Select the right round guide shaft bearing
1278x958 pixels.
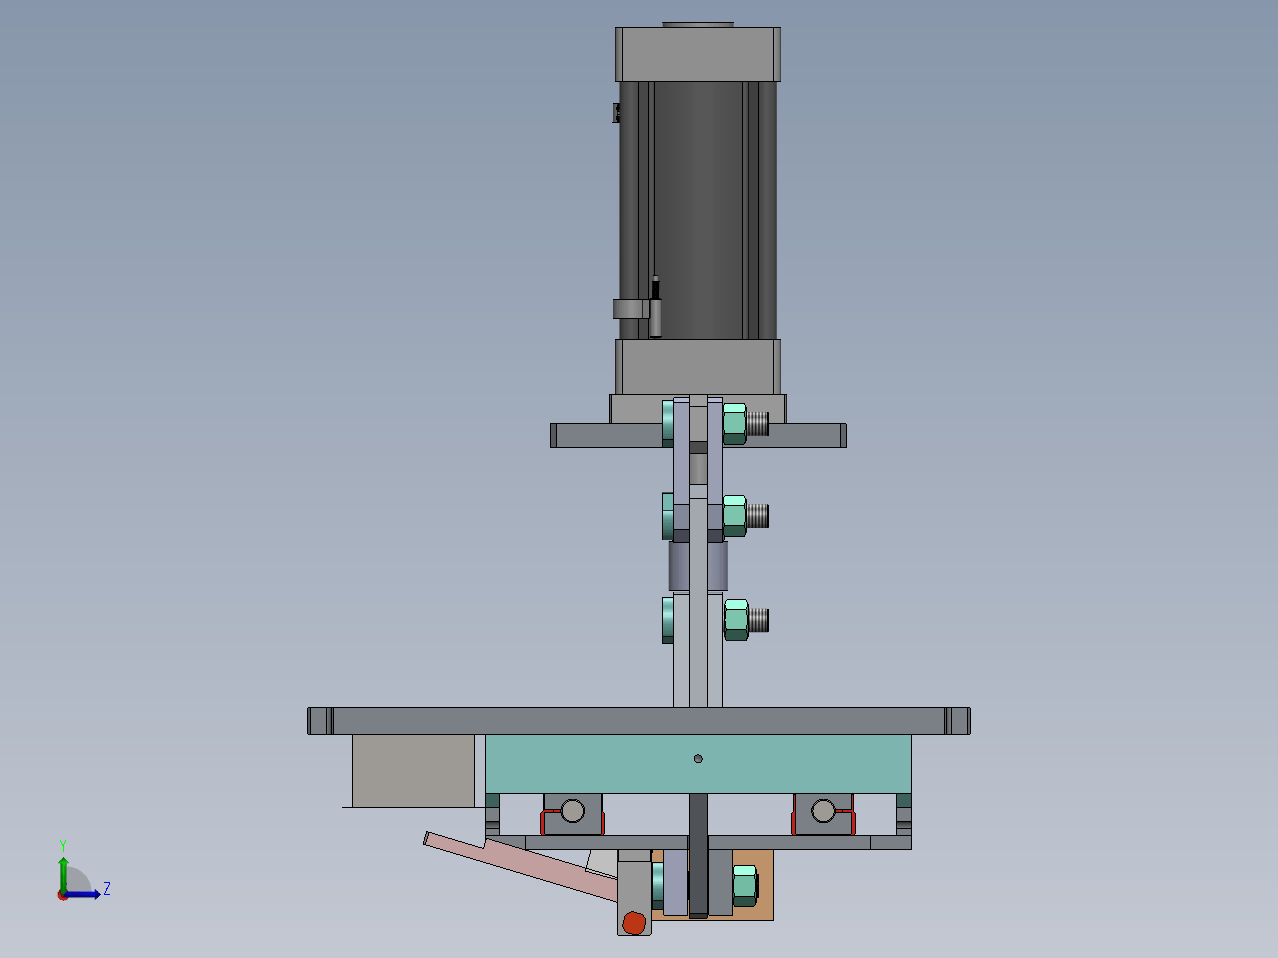coord(822,811)
